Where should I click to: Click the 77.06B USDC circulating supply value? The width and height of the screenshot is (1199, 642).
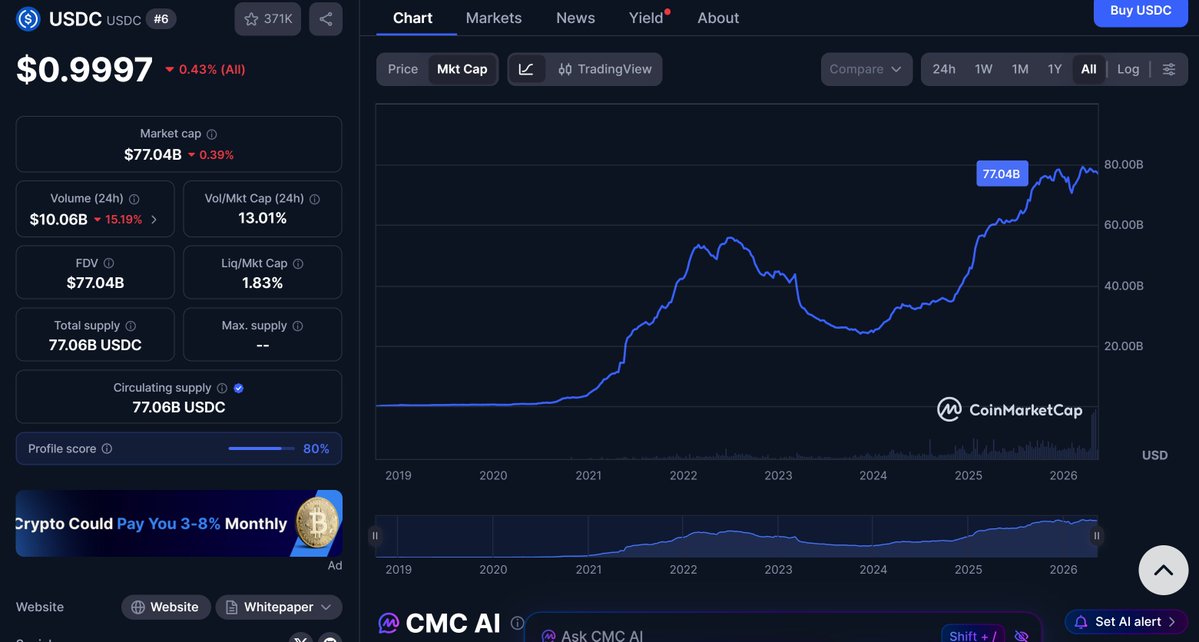click(x=179, y=407)
